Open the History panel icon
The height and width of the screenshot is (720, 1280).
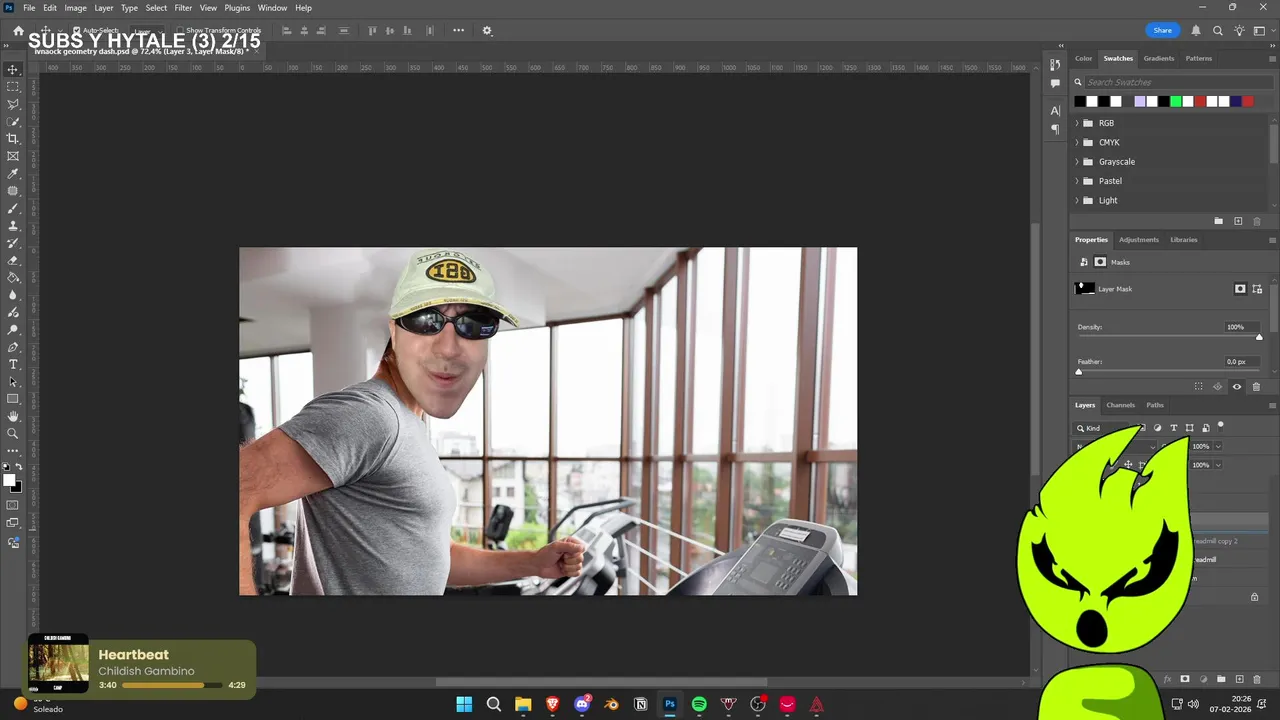[x=1055, y=65]
